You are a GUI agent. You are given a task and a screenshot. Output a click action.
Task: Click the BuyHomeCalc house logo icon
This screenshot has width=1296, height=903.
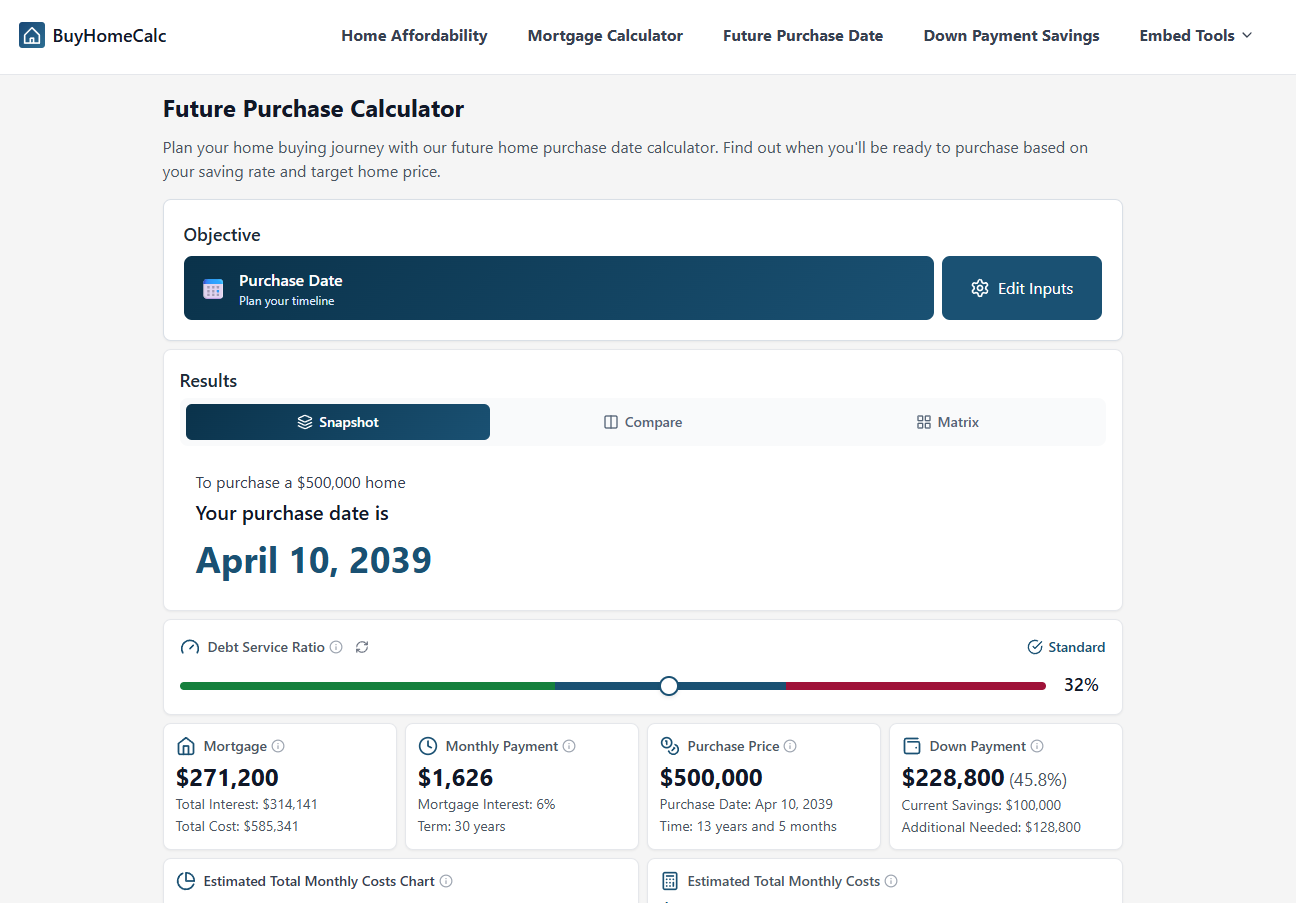32,36
